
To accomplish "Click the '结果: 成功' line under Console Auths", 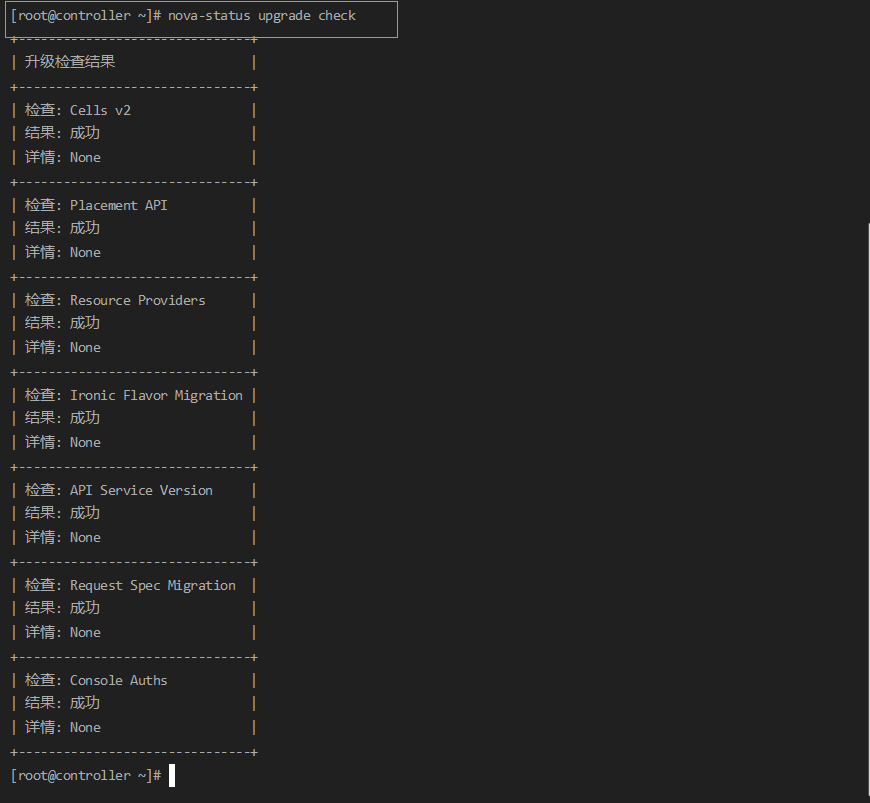I will point(62,703).
